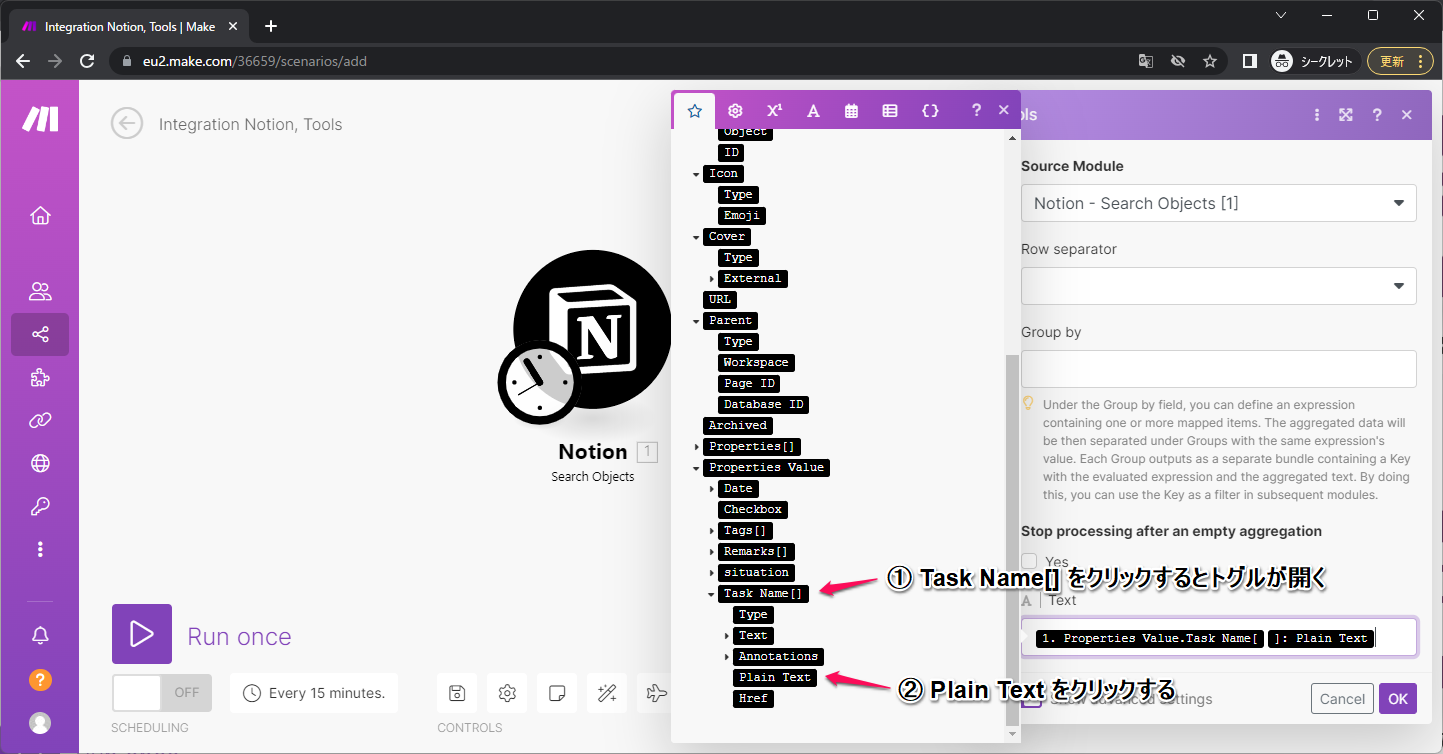
Task: Open the Notes icon in controls
Action: 557,693
